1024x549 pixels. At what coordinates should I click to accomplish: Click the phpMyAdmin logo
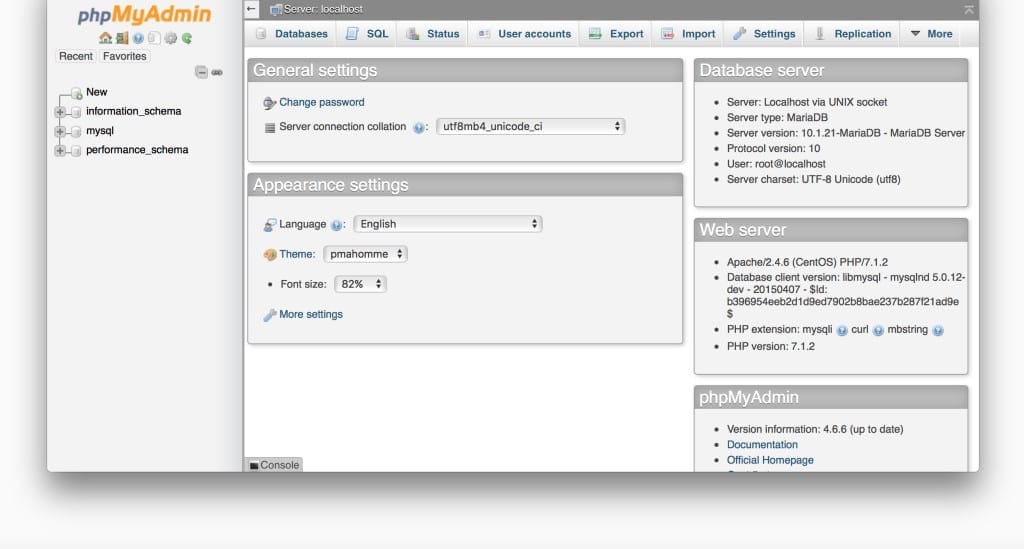[144, 14]
